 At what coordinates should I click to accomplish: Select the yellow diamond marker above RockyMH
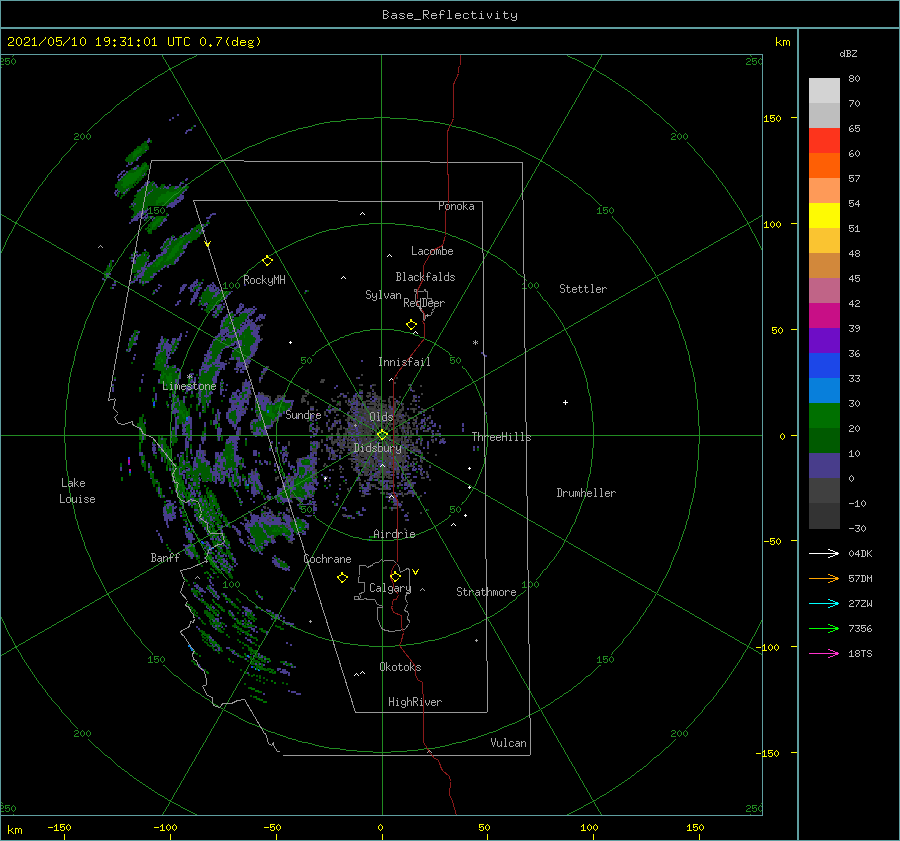click(267, 261)
